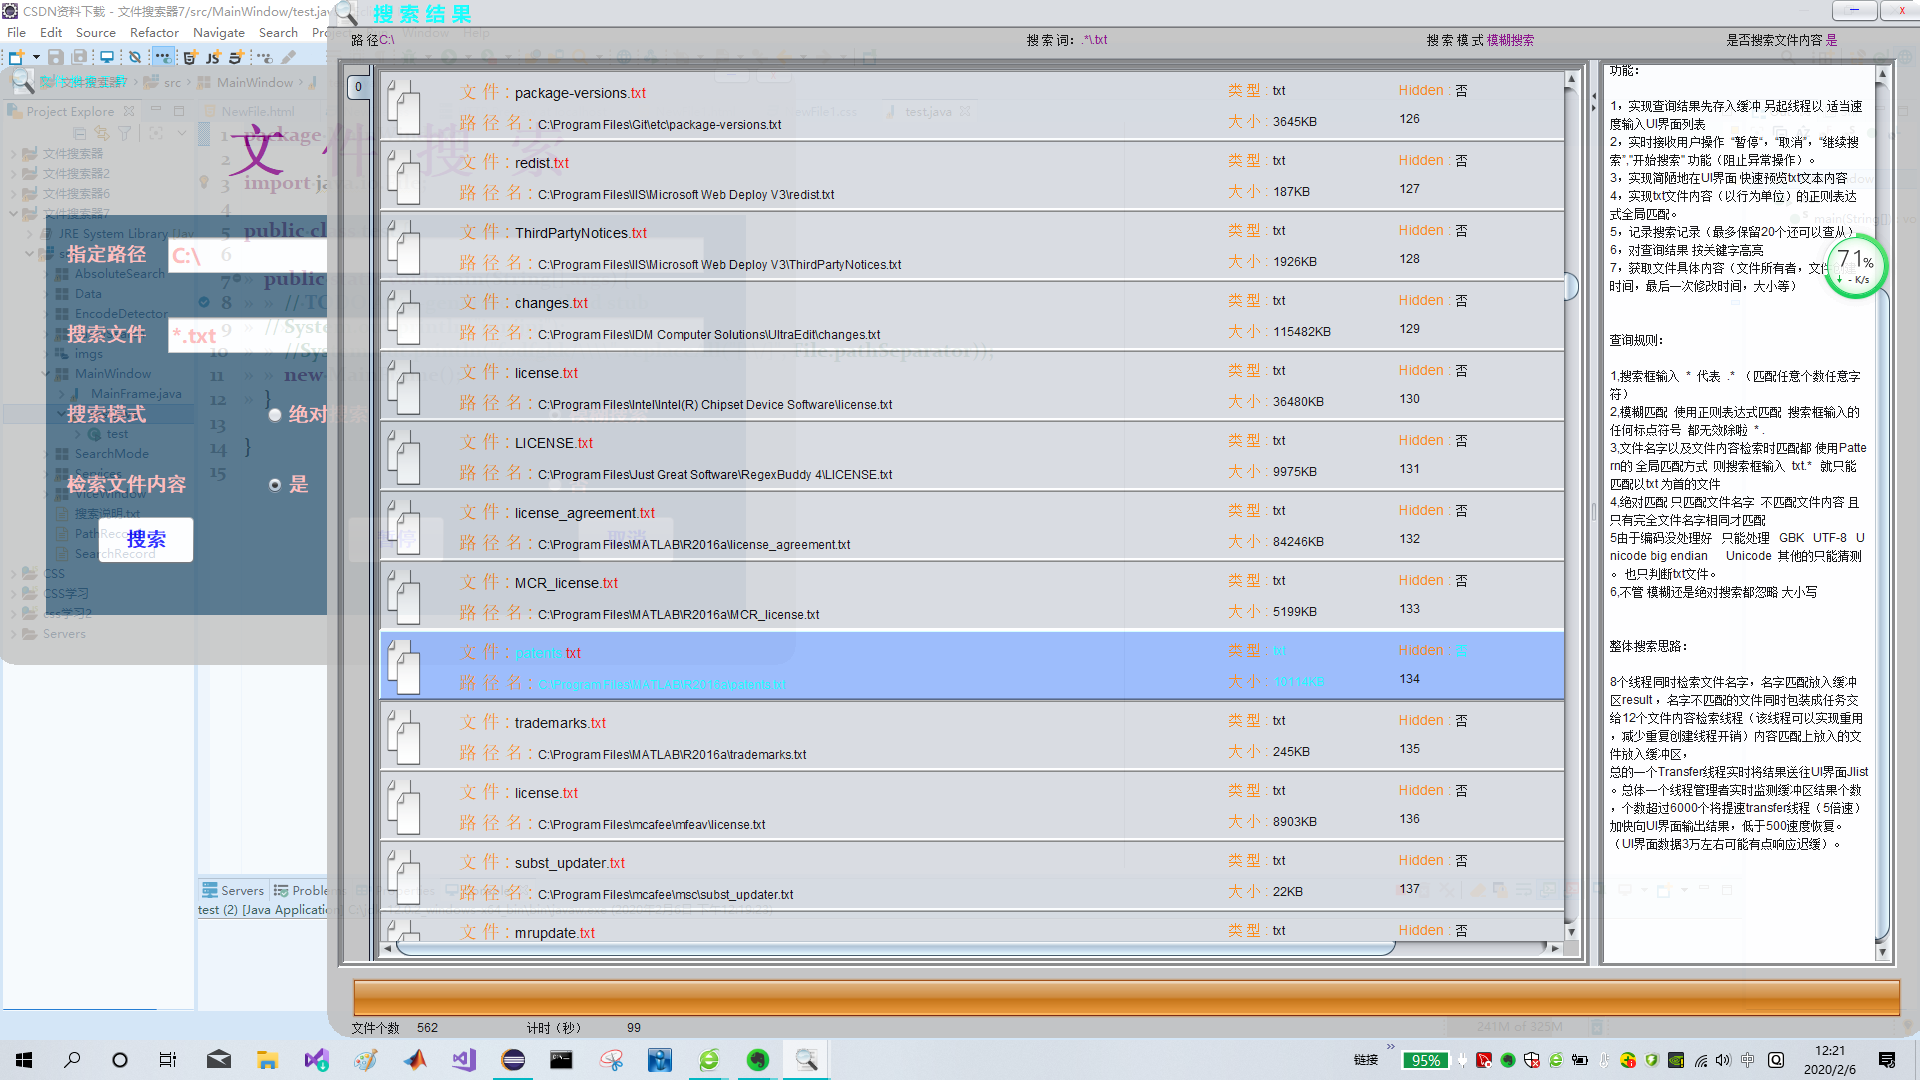
Task: Expand the CSS project tree node
Action: (x=14, y=574)
